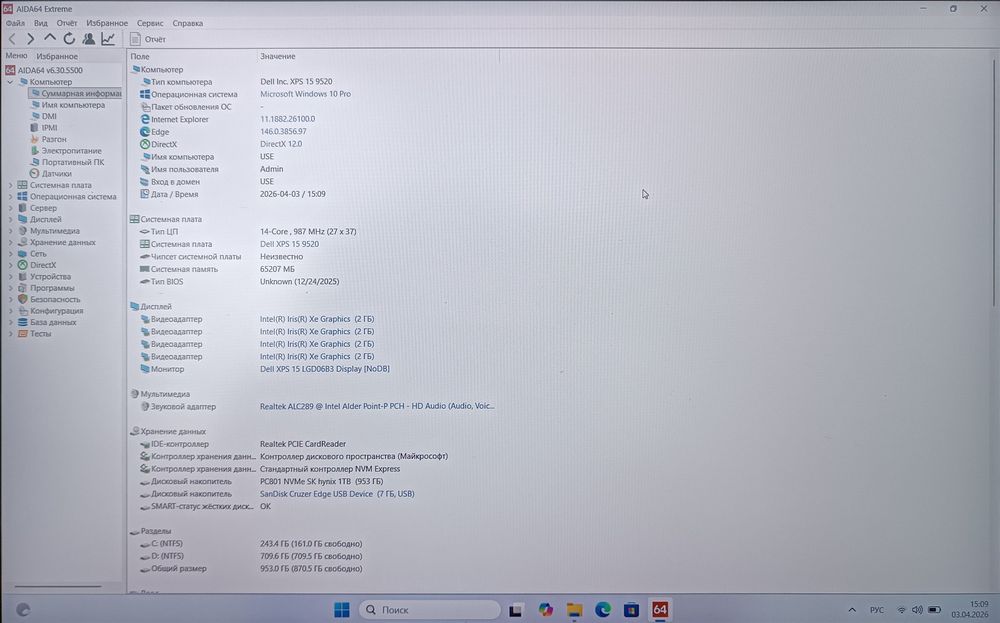Expand the Хранение данных tree node

click(10, 242)
